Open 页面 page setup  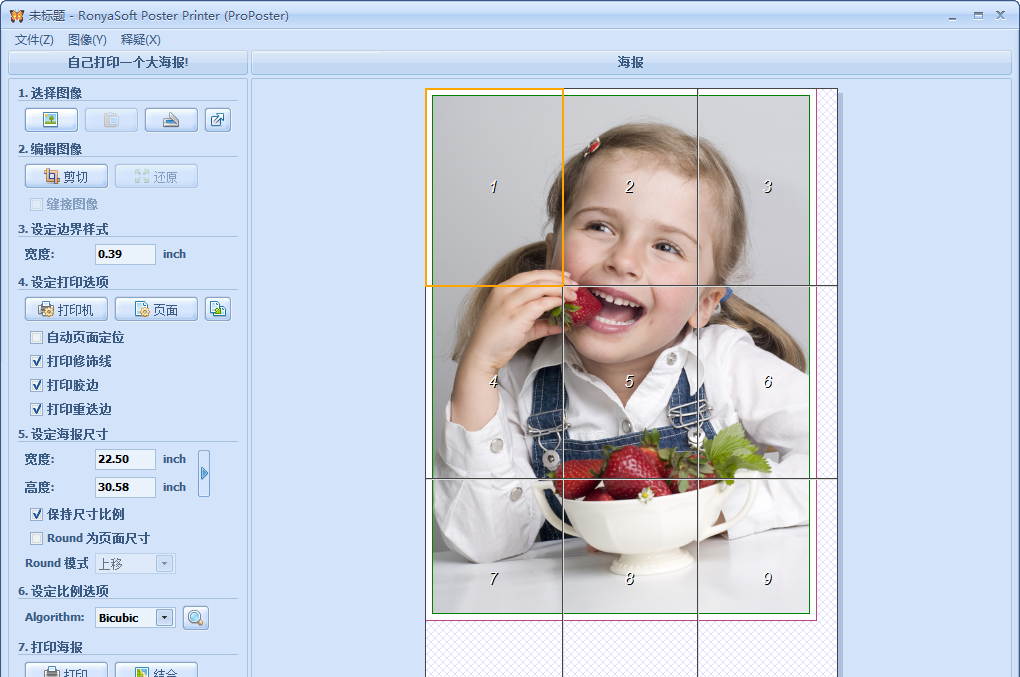[156, 310]
